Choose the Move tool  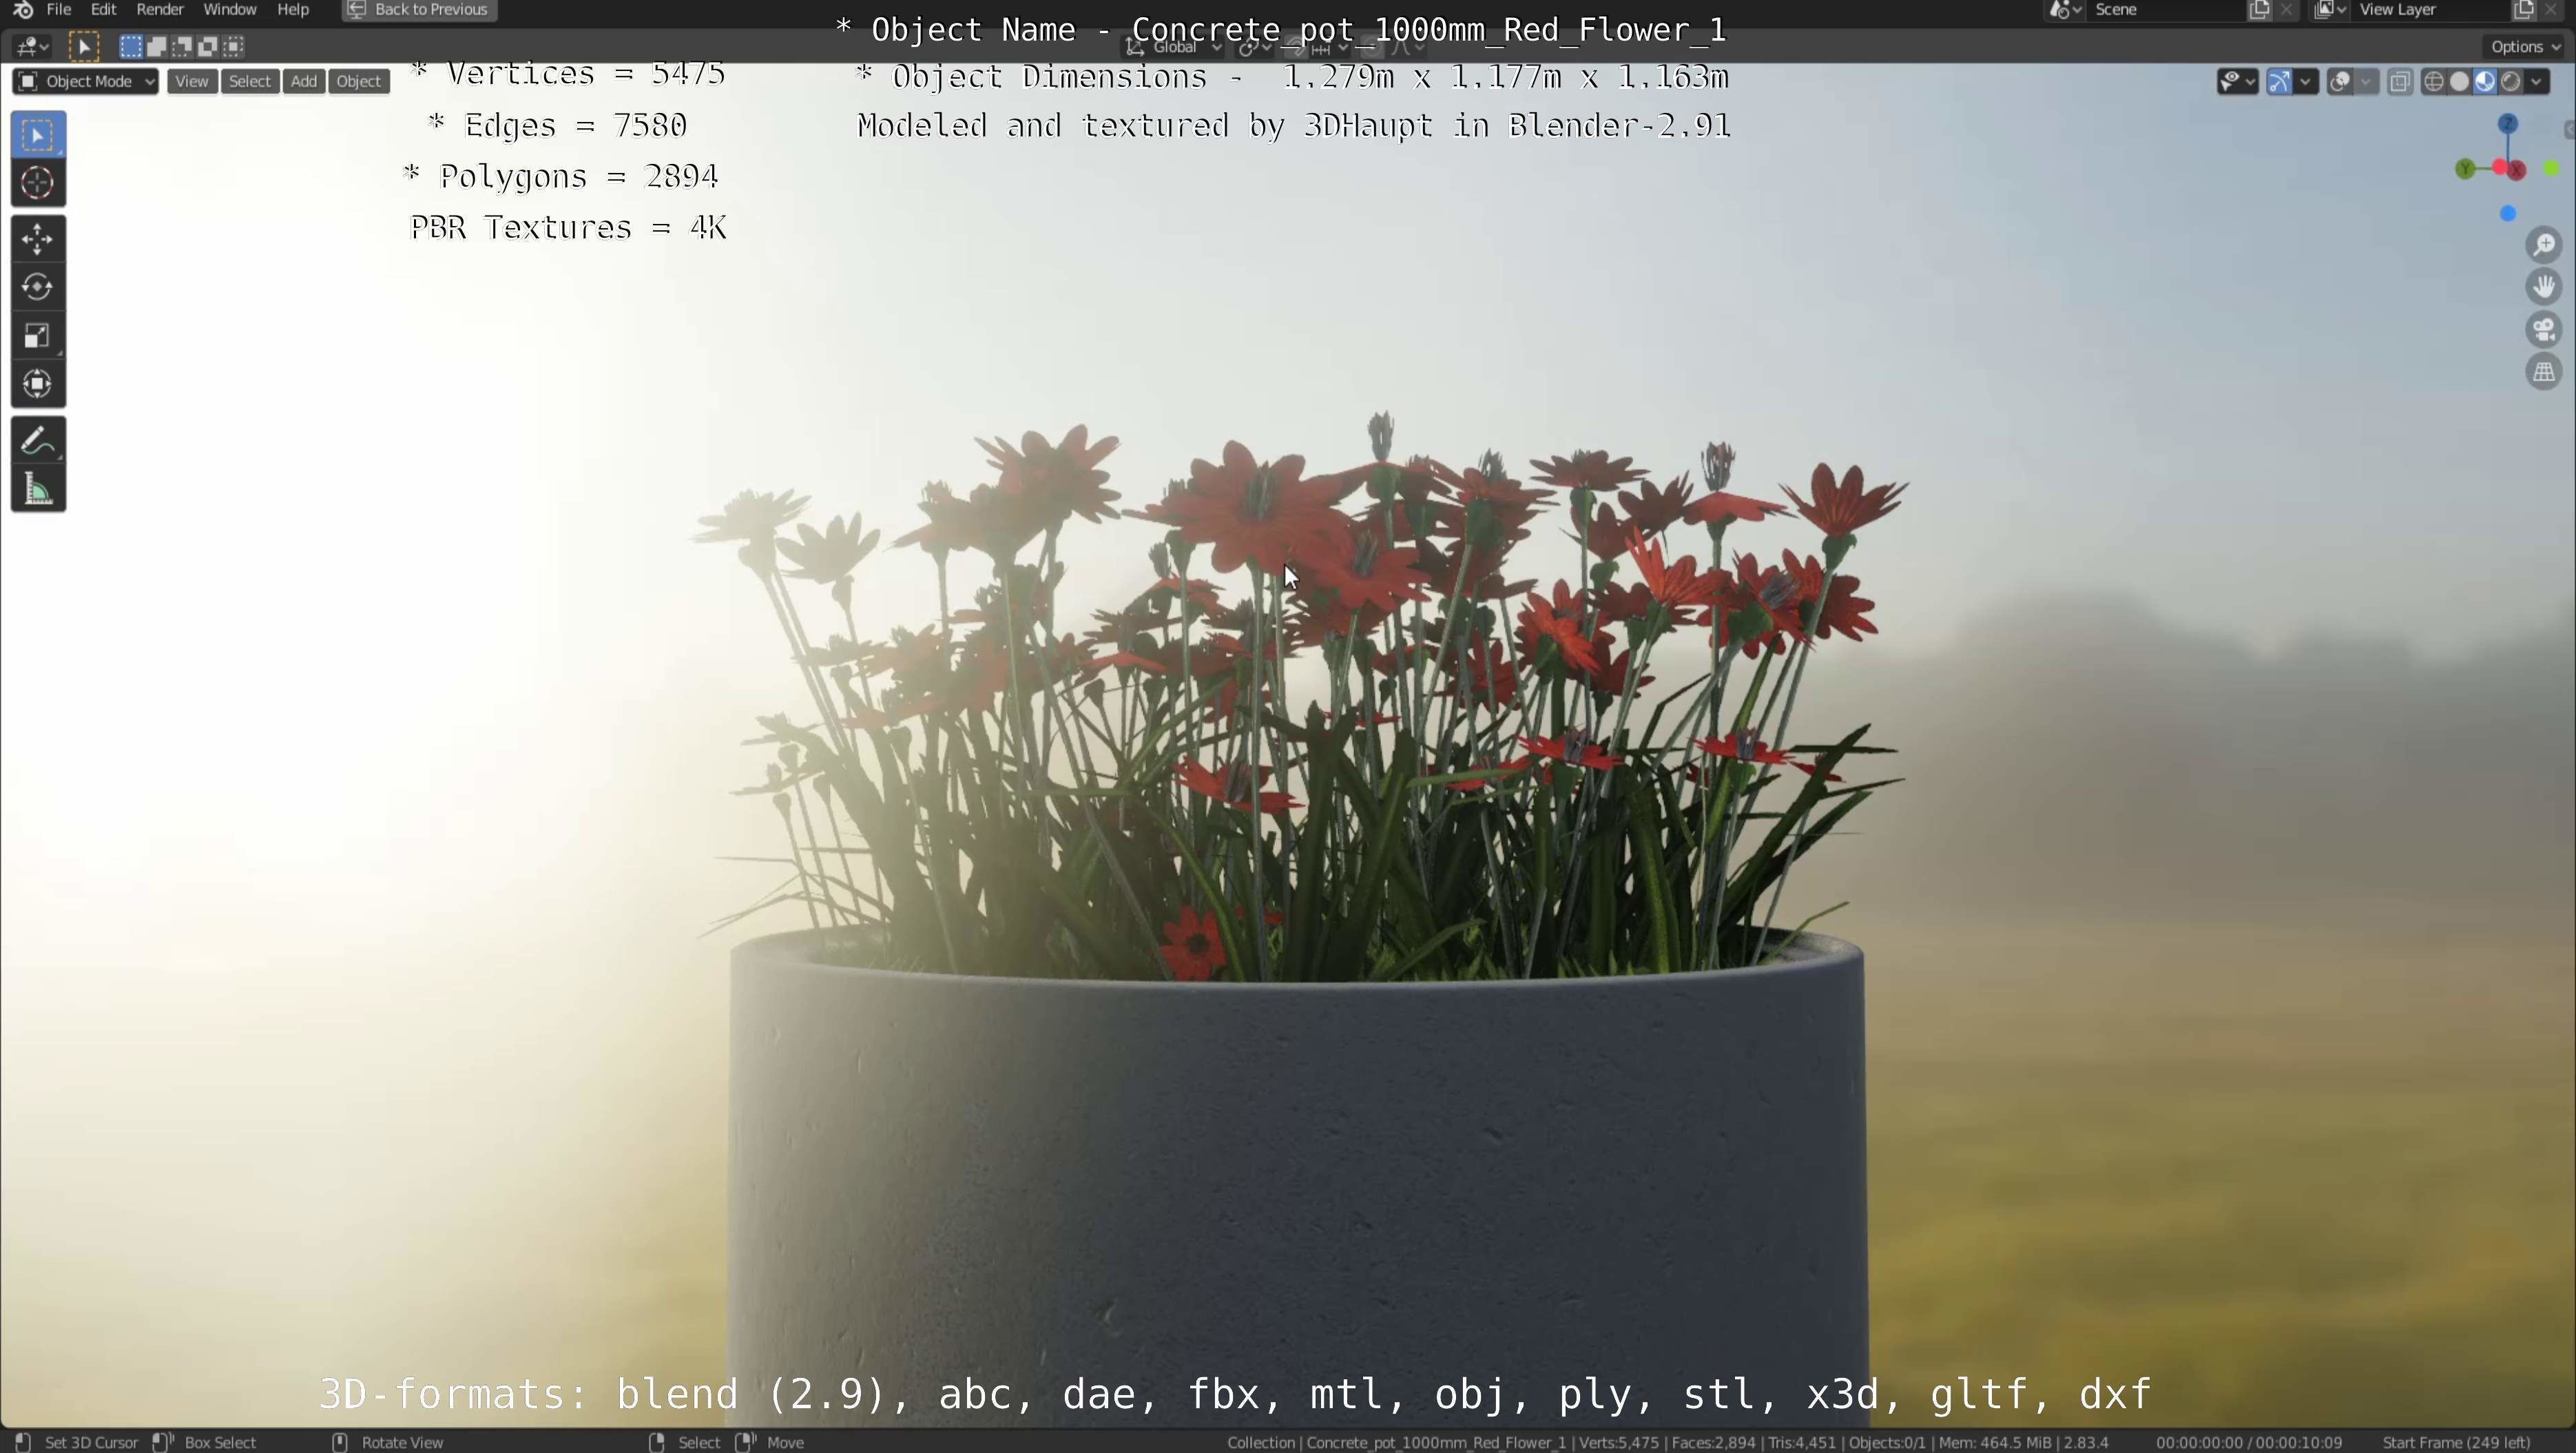pyautogui.click(x=38, y=239)
